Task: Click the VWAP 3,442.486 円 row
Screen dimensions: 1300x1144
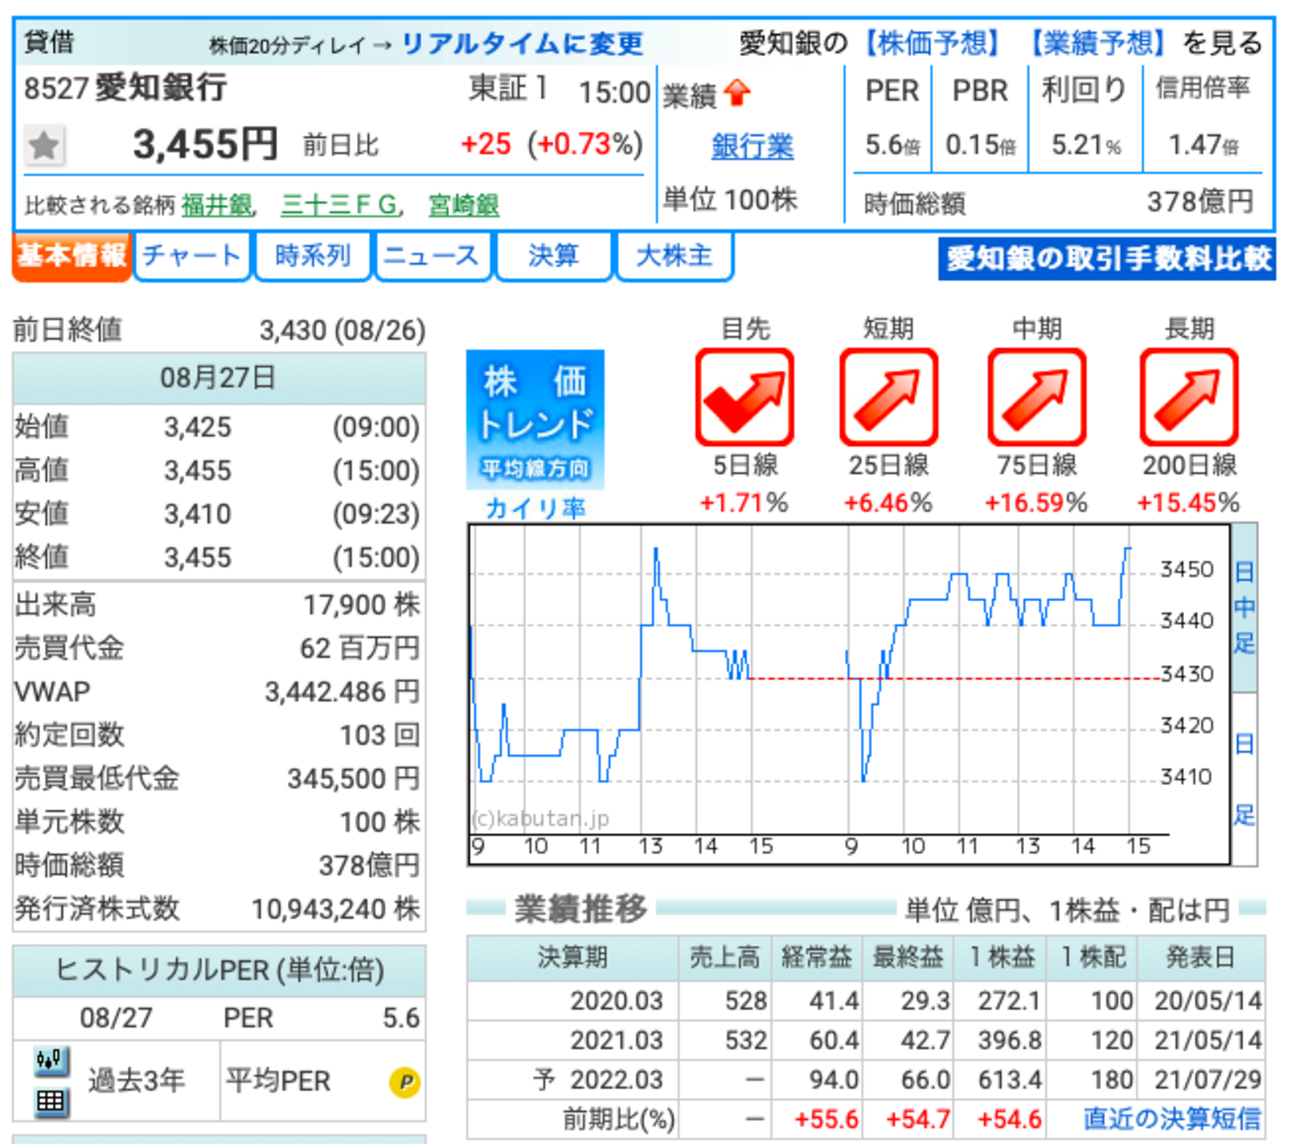Action: (x=218, y=692)
